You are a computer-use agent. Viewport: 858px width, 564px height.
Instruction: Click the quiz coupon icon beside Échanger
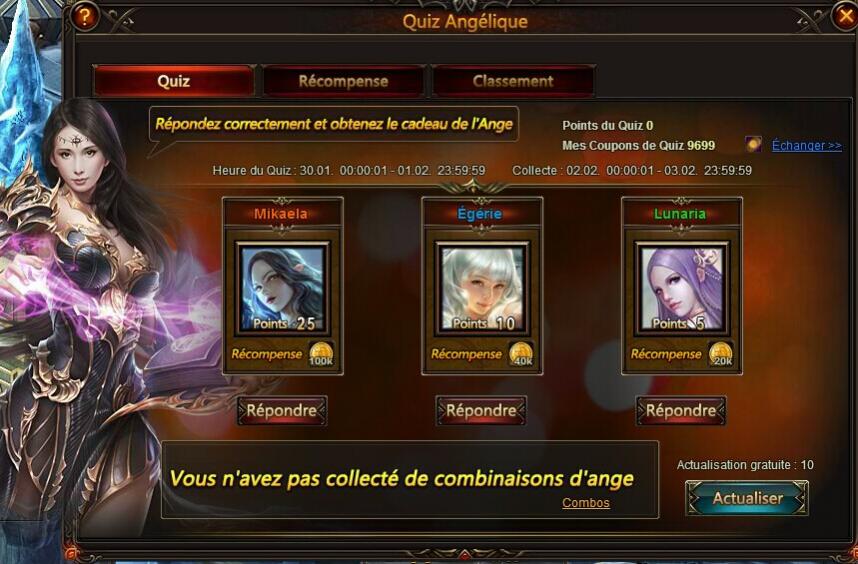pos(753,144)
